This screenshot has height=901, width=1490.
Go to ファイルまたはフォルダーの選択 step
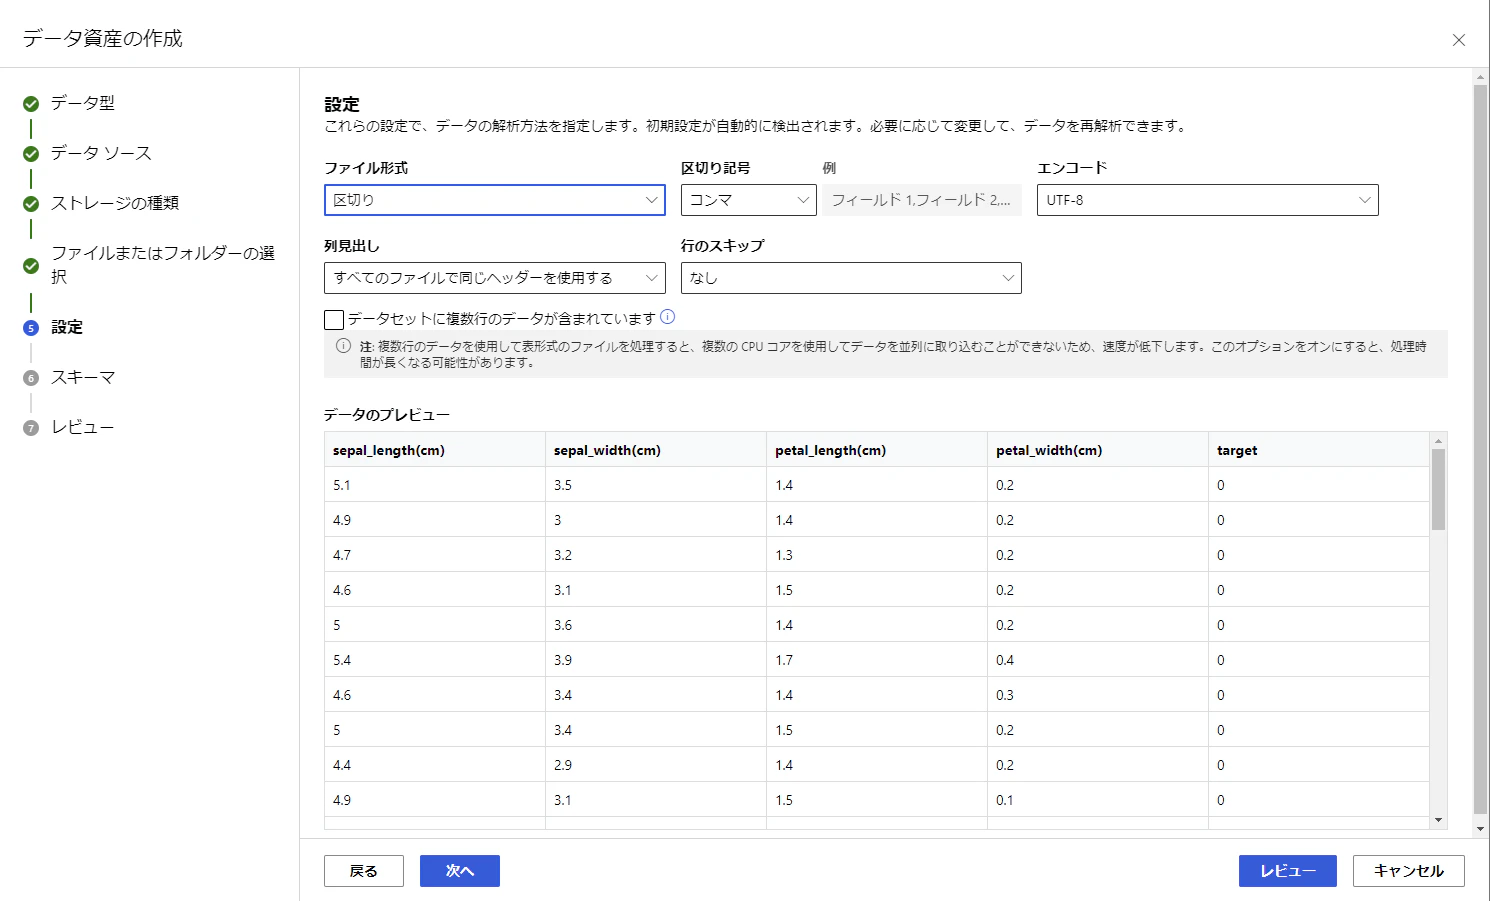click(x=163, y=264)
